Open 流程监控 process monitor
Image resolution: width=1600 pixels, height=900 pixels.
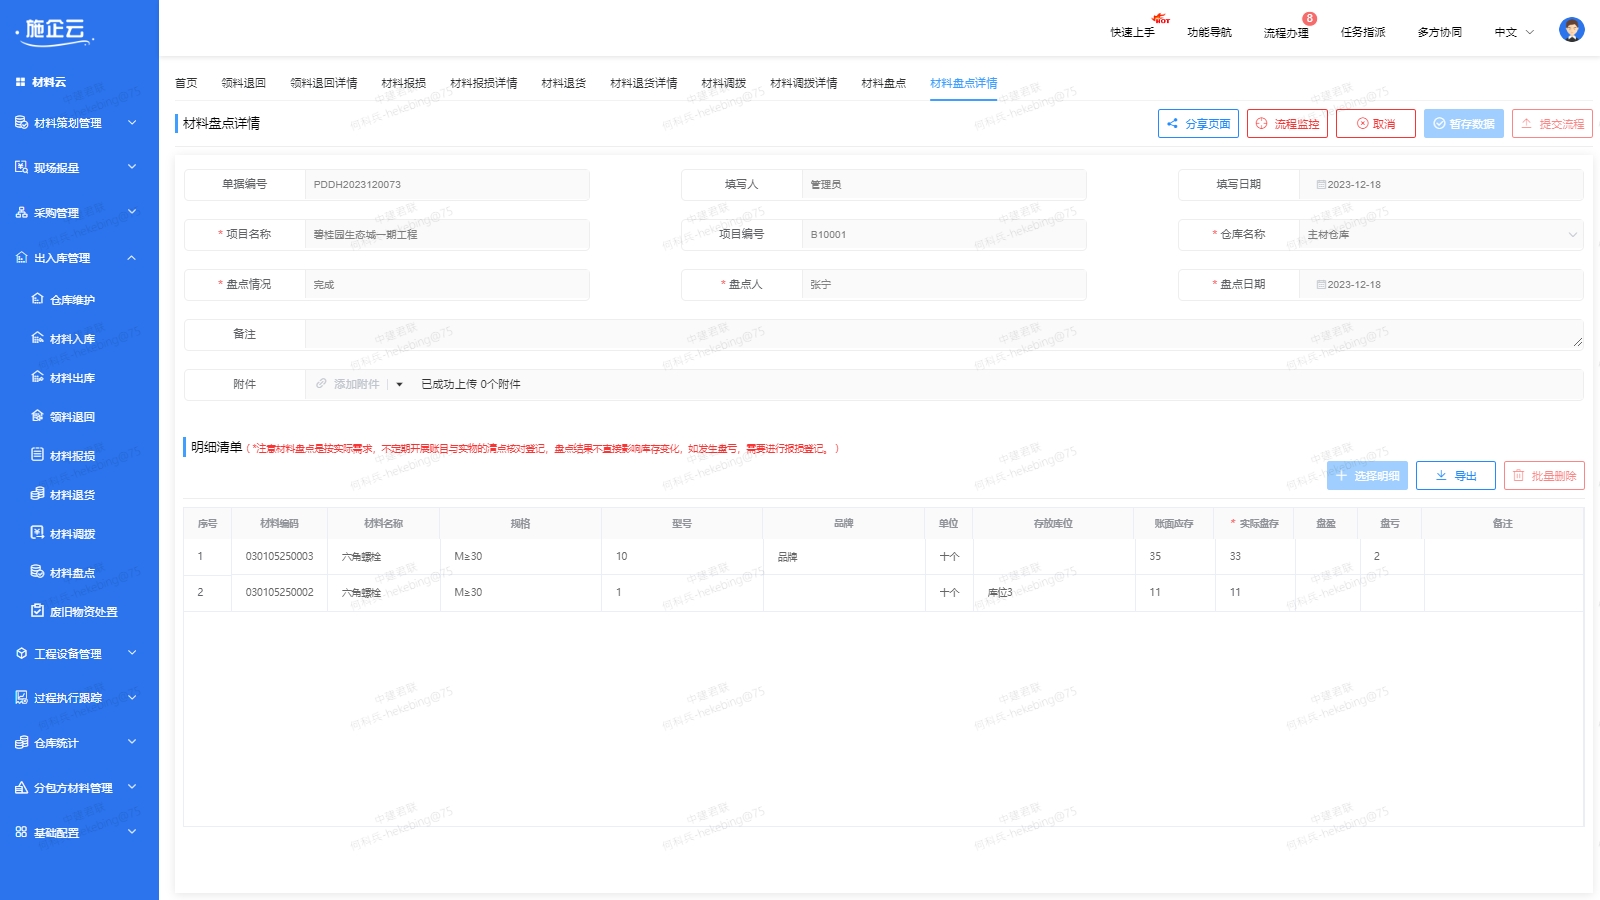click(1287, 124)
